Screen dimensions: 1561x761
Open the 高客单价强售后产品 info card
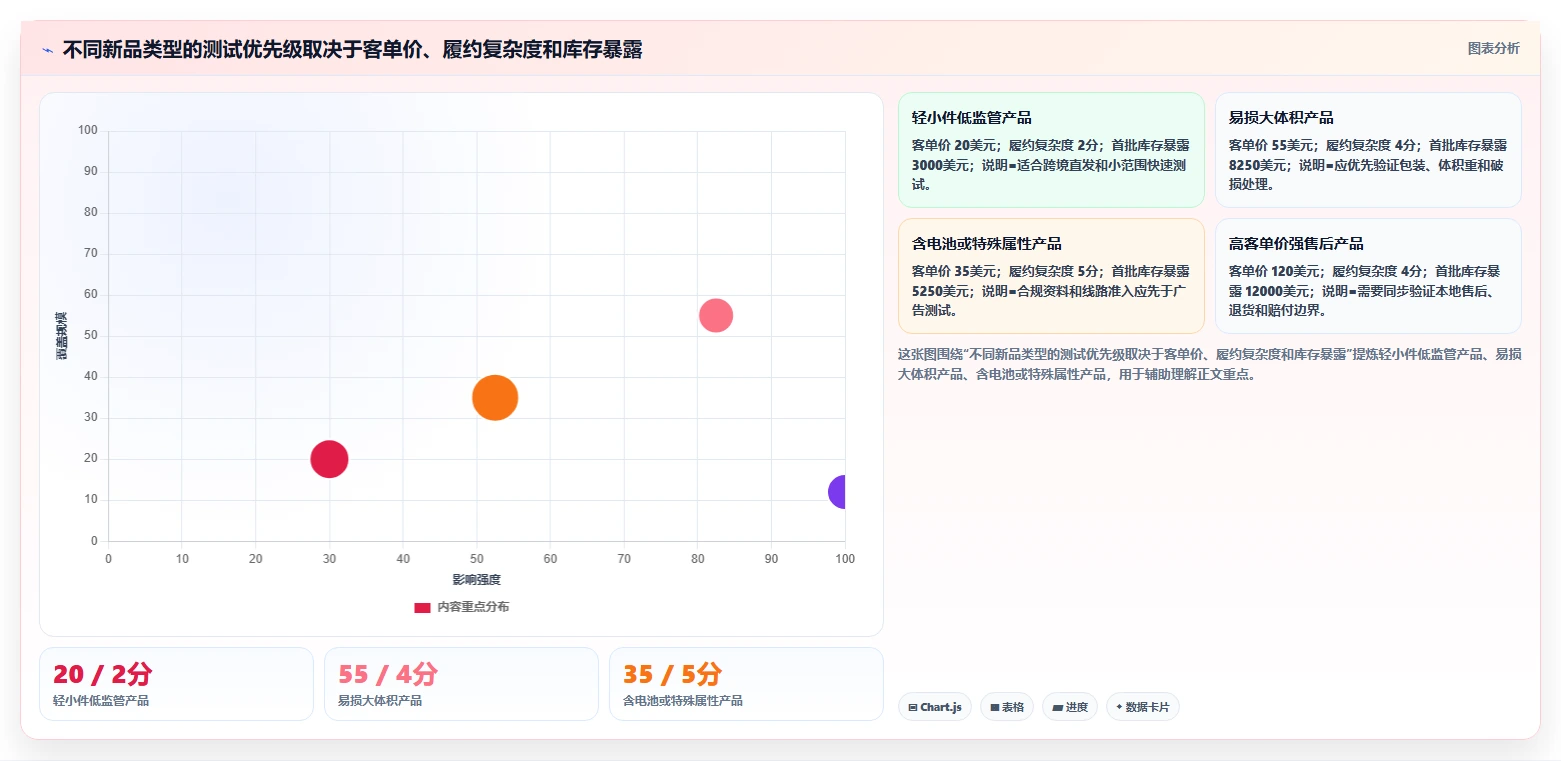(x=1368, y=276)
